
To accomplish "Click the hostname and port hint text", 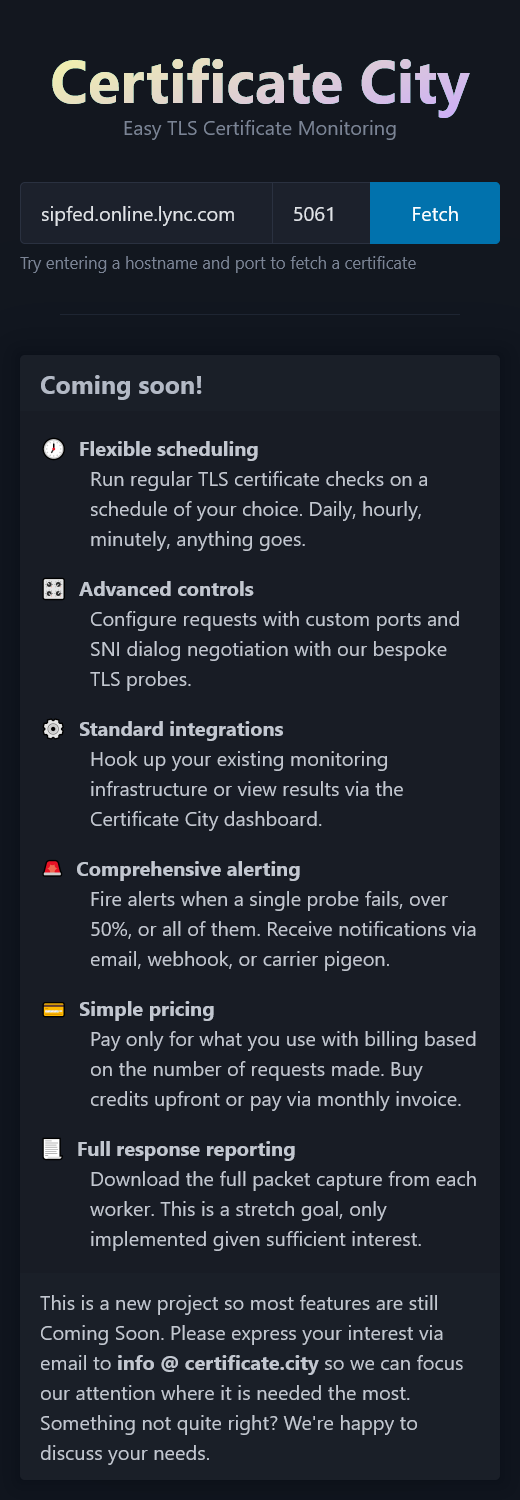I will click(x=218, y=263).
